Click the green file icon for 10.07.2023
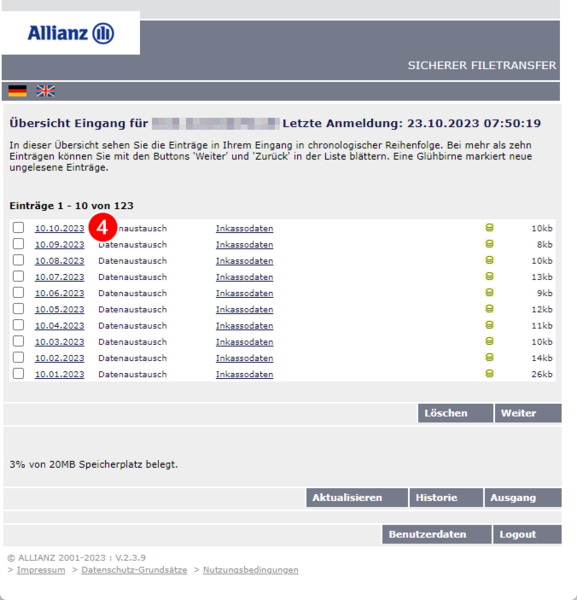Viewport: 577px width, 600px height. pos(489,276)
